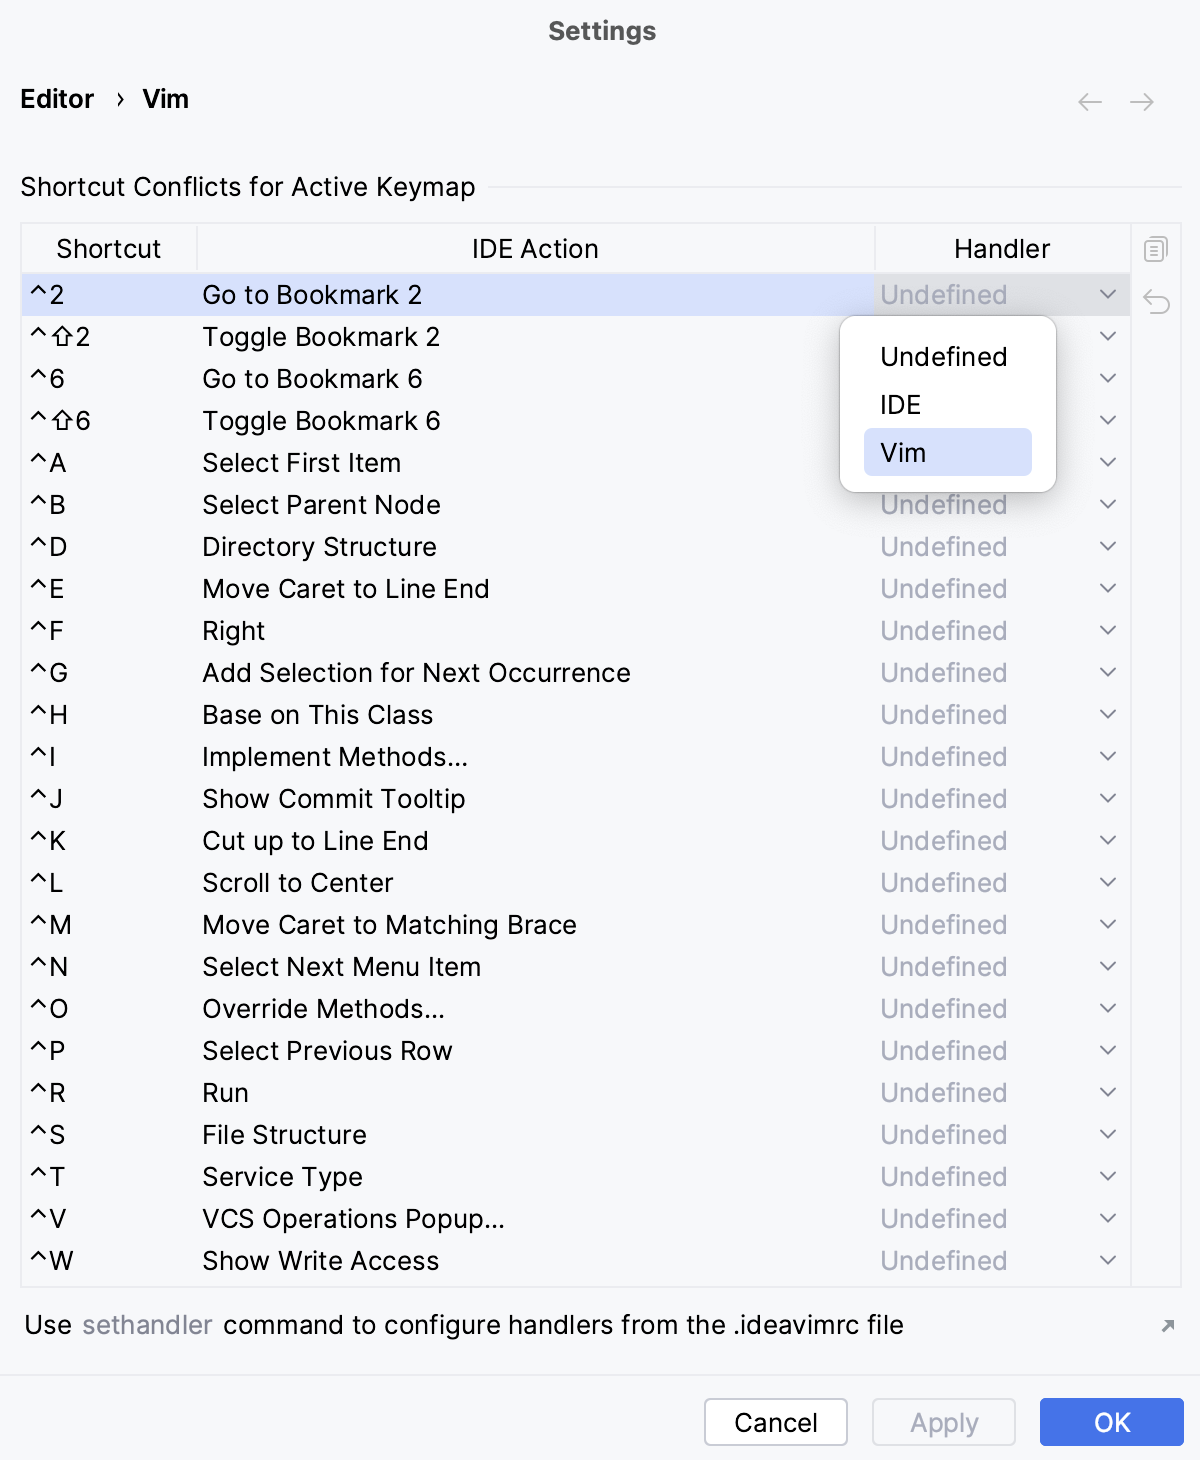Confirm settings with the OK button
Screen dimensions: 1200x1460
(1112, 1422)
